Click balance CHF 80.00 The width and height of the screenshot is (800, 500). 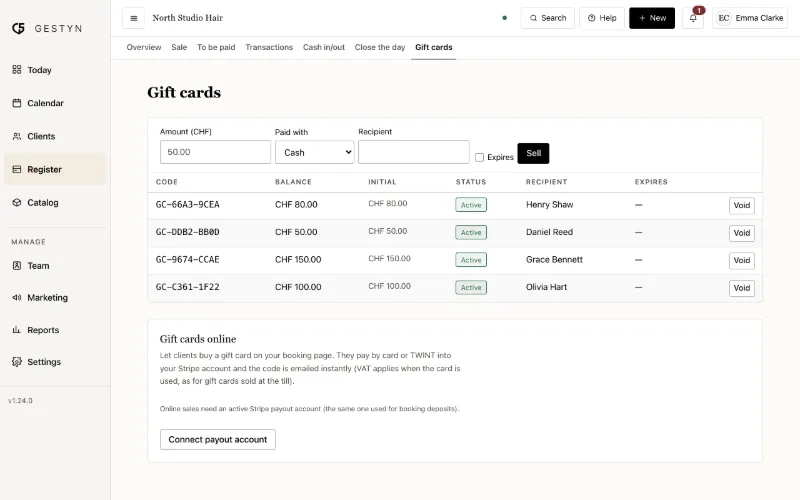296,205
